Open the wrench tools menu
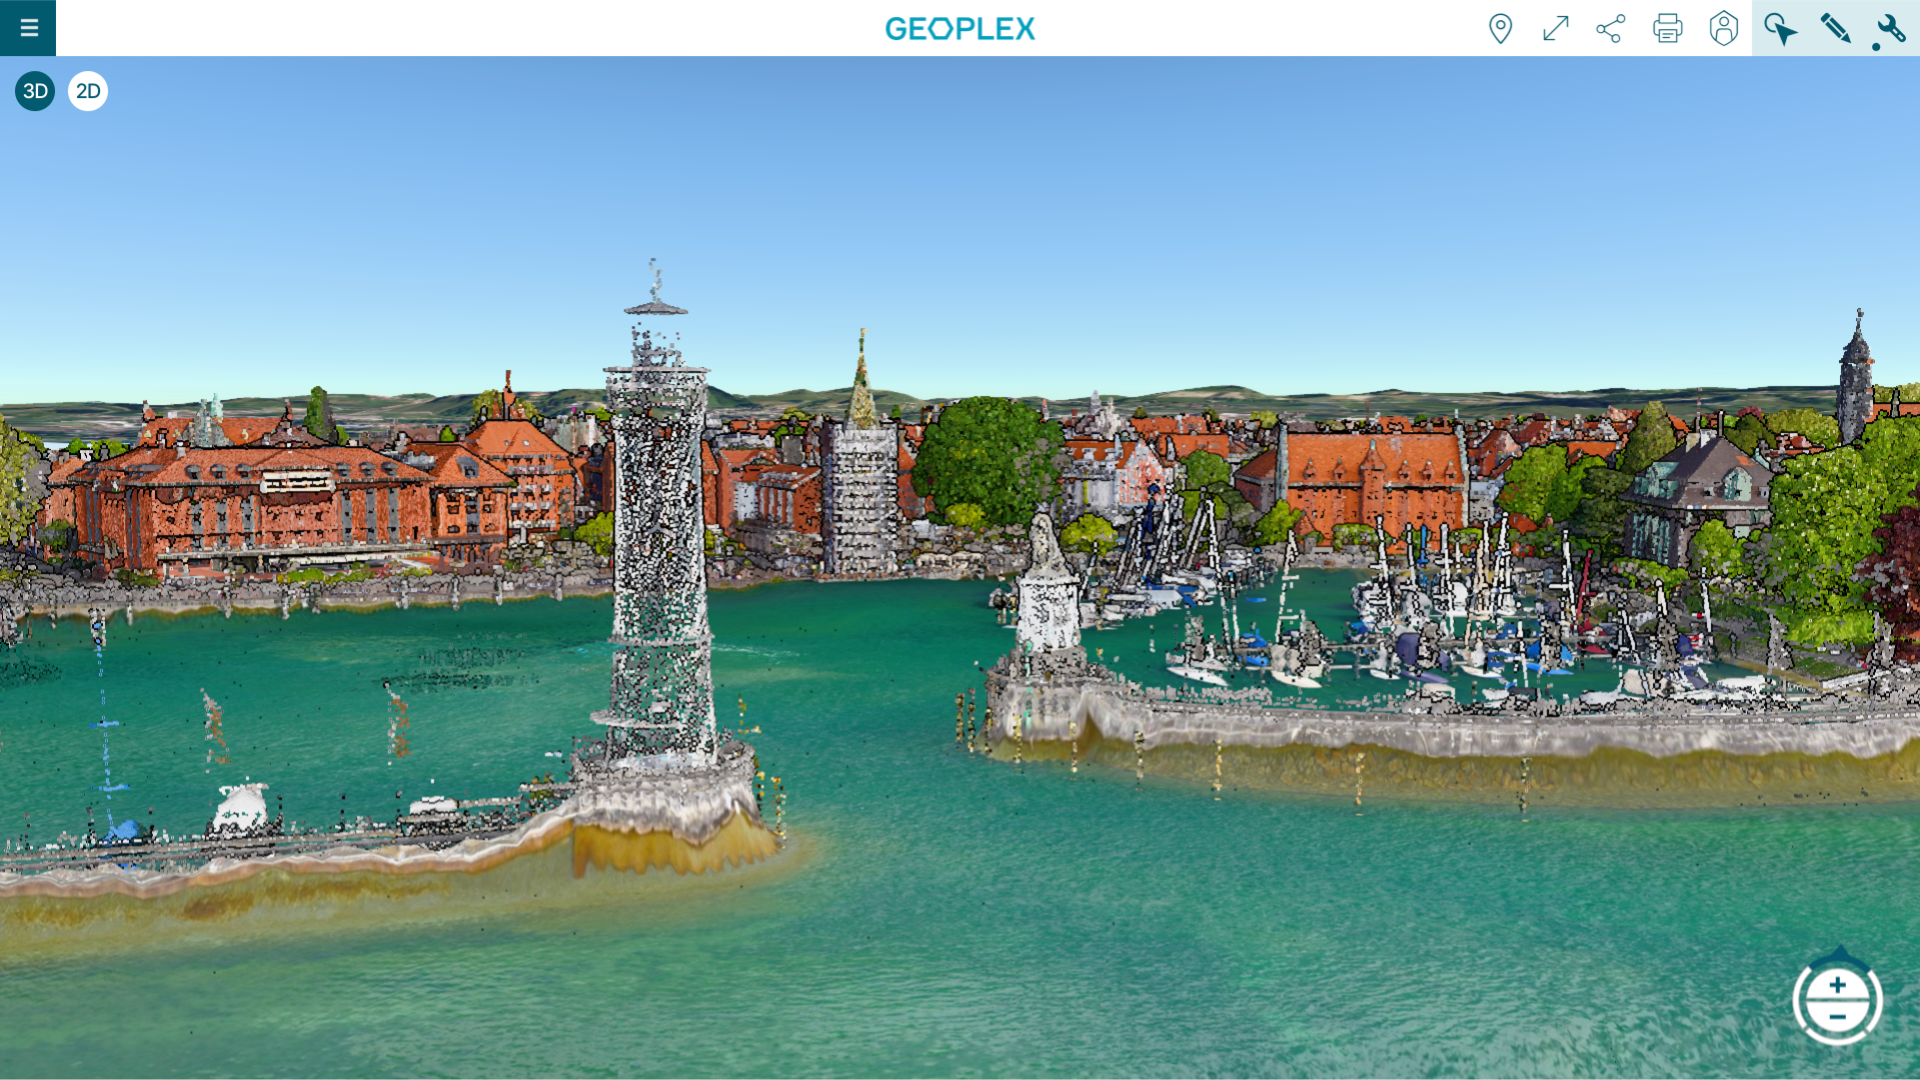The height and width of the screenshot is (1080, 1920). pyautogui.click(x=1891, y=28)
